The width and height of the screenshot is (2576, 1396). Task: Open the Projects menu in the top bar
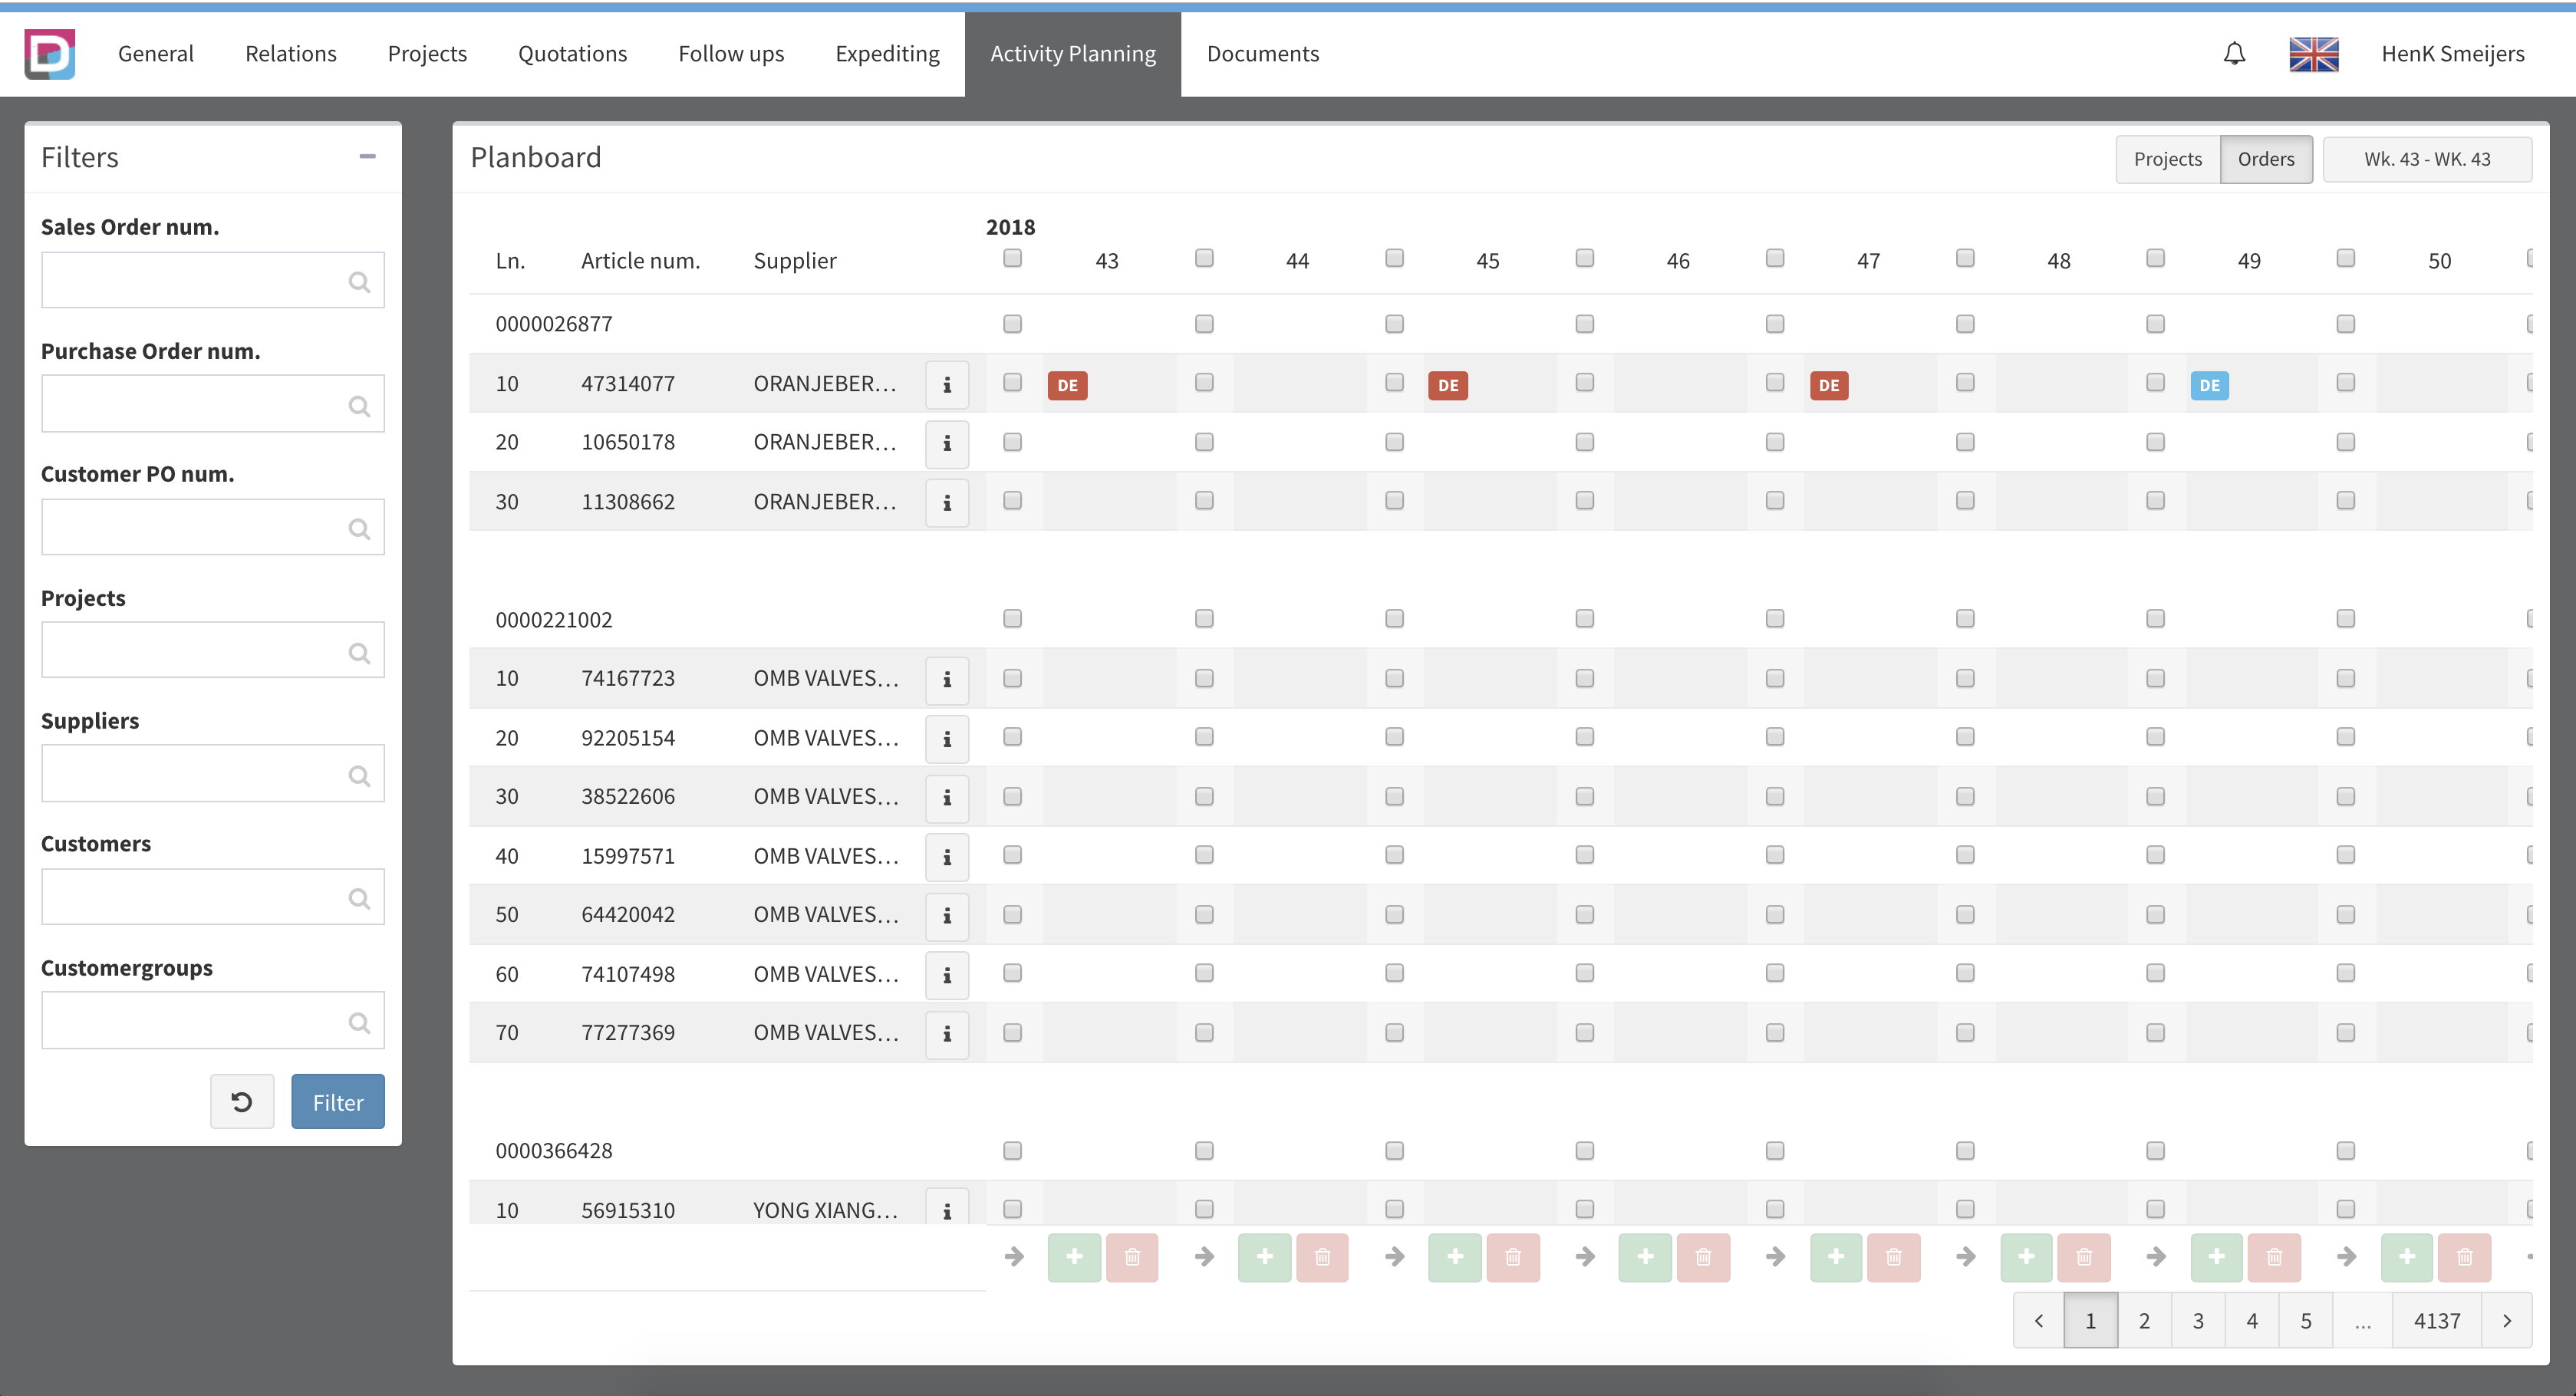pyautogui.click(x=427, y=54)
